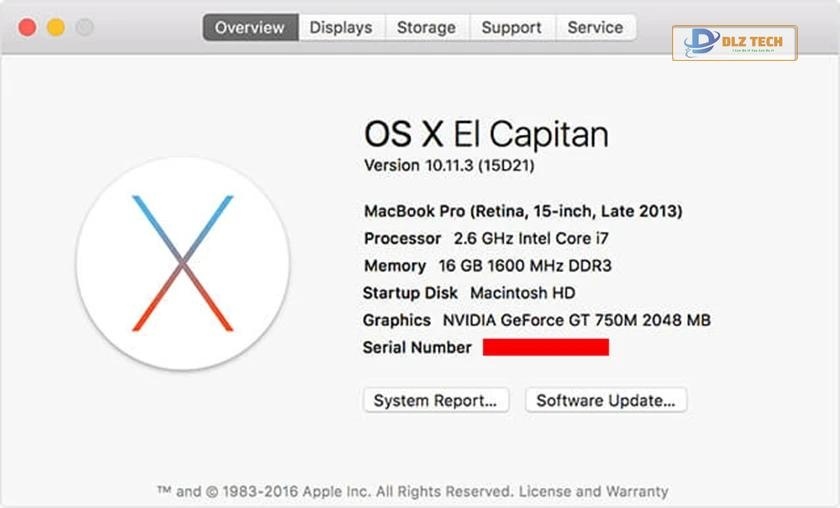This screenshot has height=508, width=840.
Task: Click the OS X El Capitan title
Action: point(485,134)
